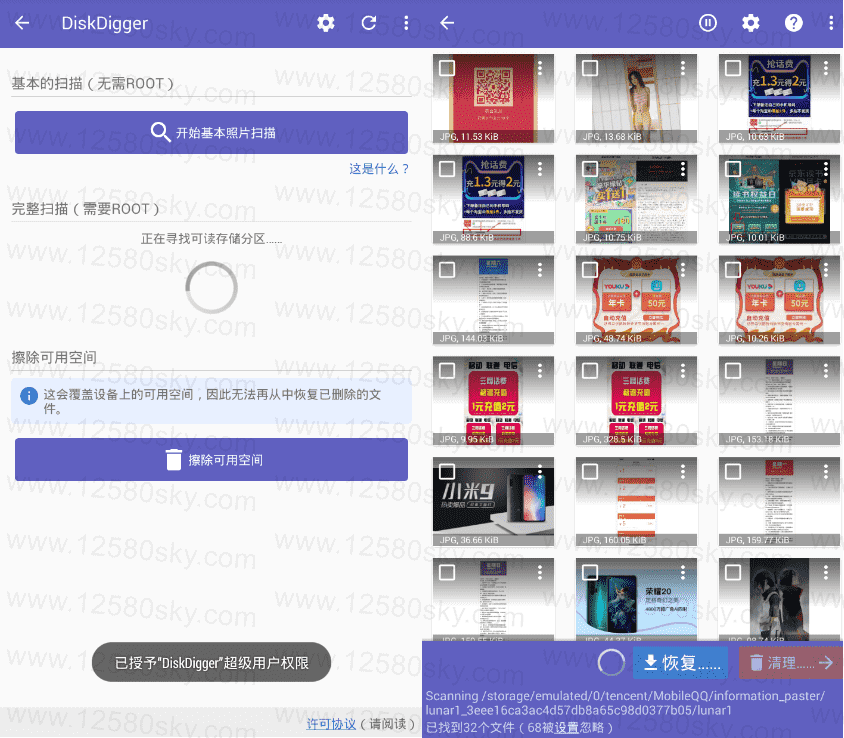The width and height of the screenshot is (844, 738).
Task: Open overflow menu on scan results toolbar
Action: 831,23
